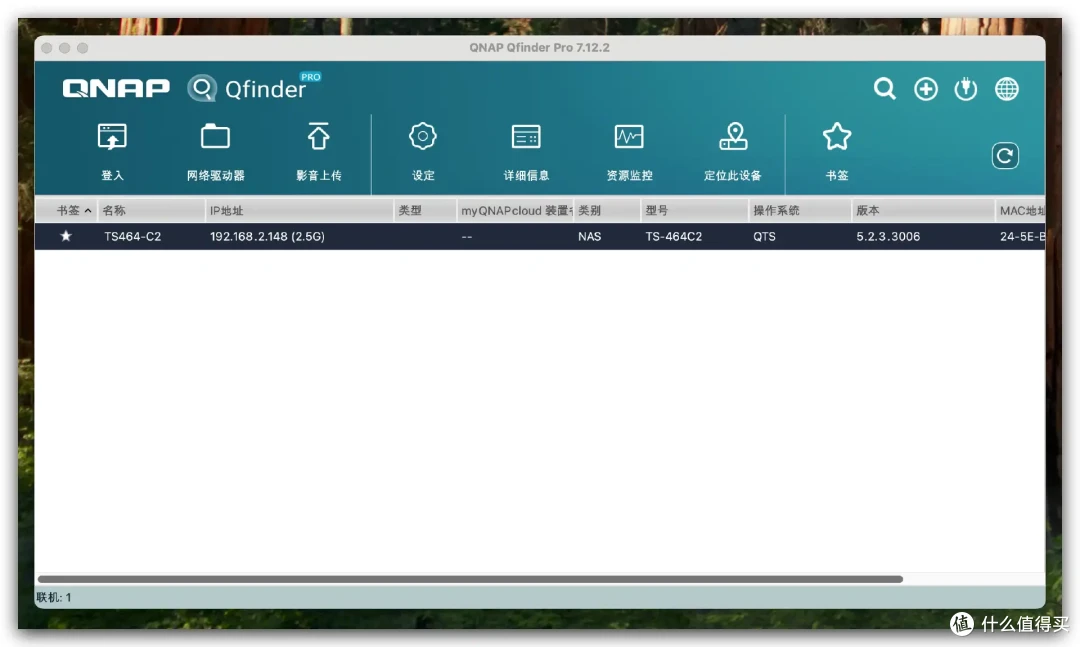Click the add device plus icon
The width and height of the screenshot is (1080, 647).
tap(926, 89)
